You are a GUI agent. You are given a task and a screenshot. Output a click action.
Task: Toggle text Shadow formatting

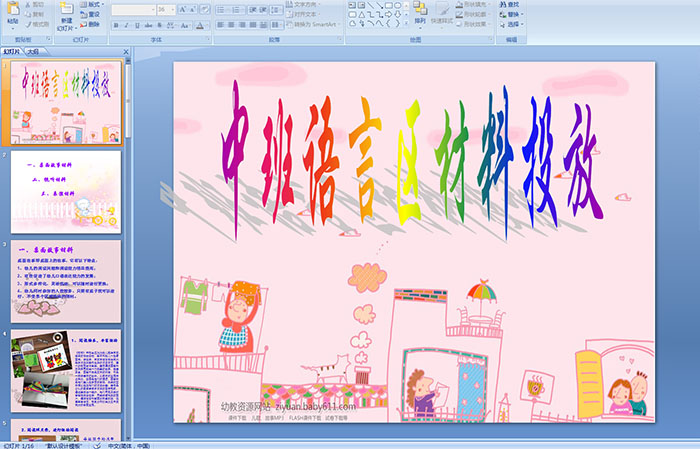[x=159, y=25]
